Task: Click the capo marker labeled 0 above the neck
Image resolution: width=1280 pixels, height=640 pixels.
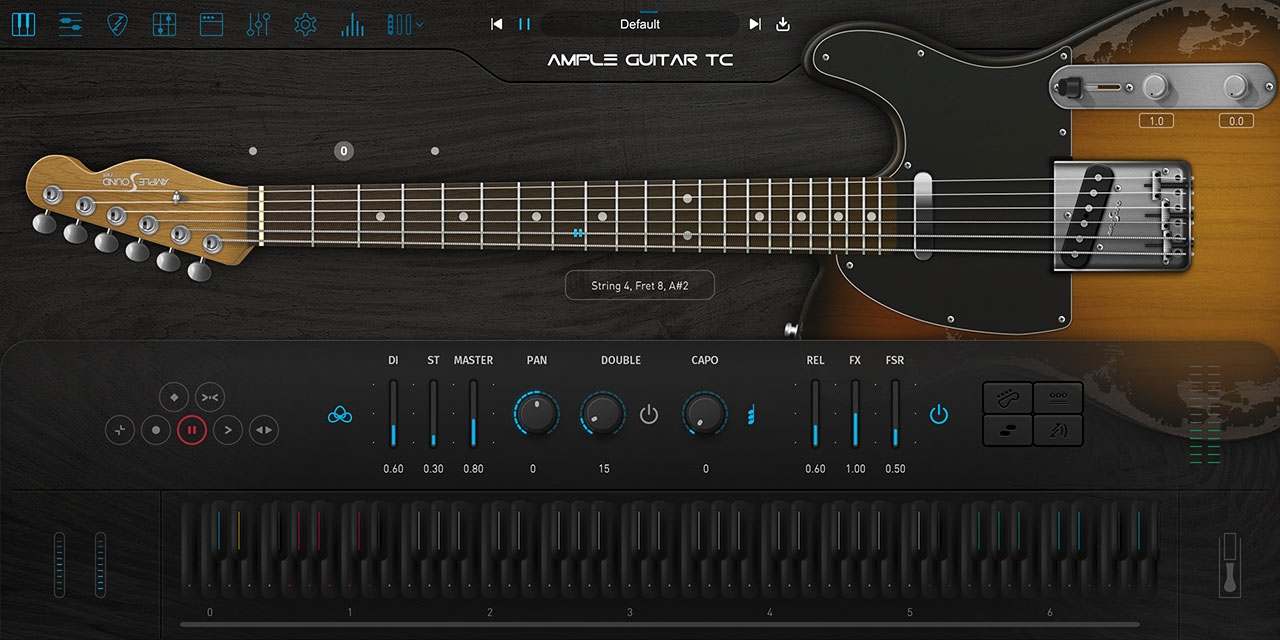Action: point(343,151)
